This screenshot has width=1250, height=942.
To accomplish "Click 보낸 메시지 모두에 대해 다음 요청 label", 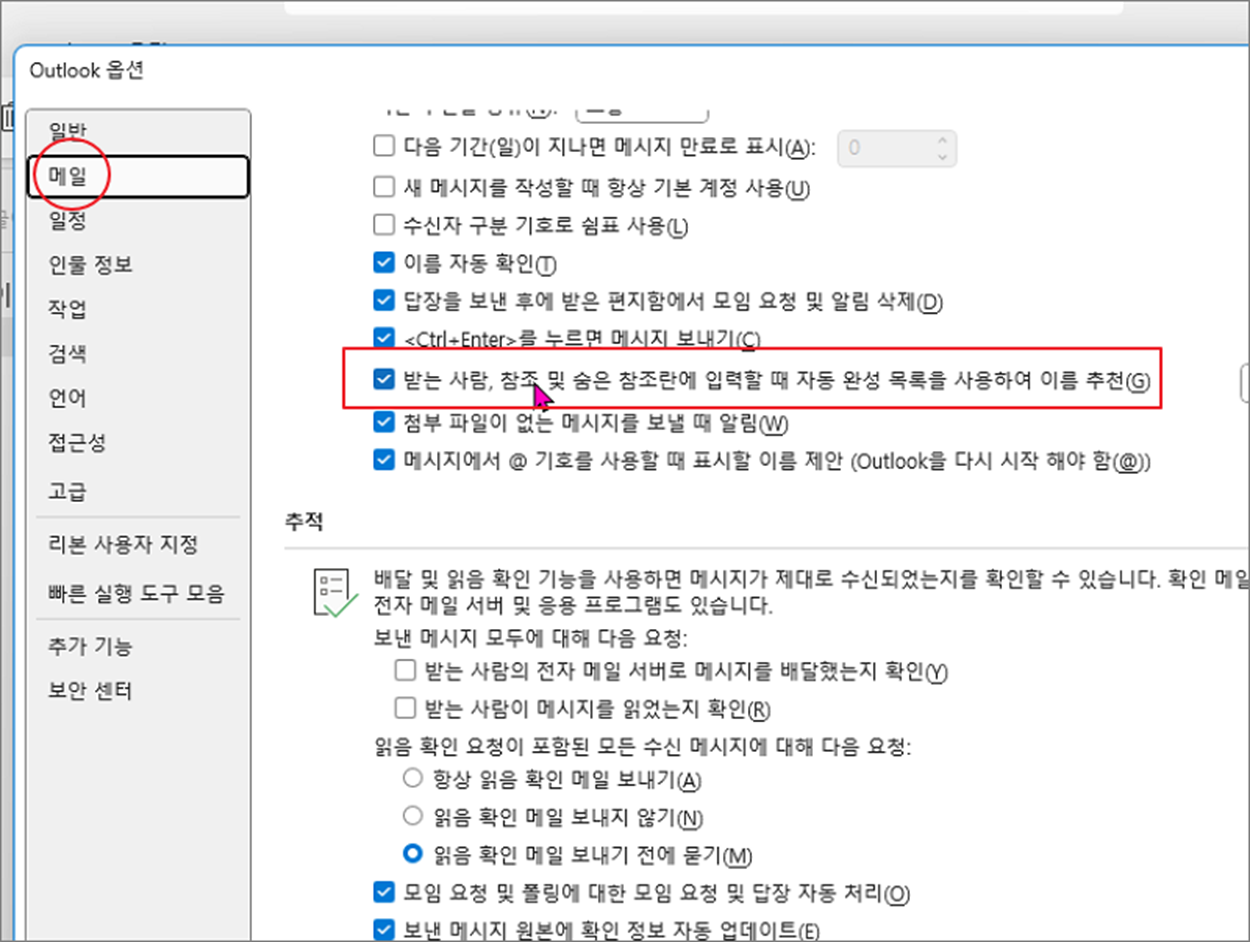I will pos(531,636).
